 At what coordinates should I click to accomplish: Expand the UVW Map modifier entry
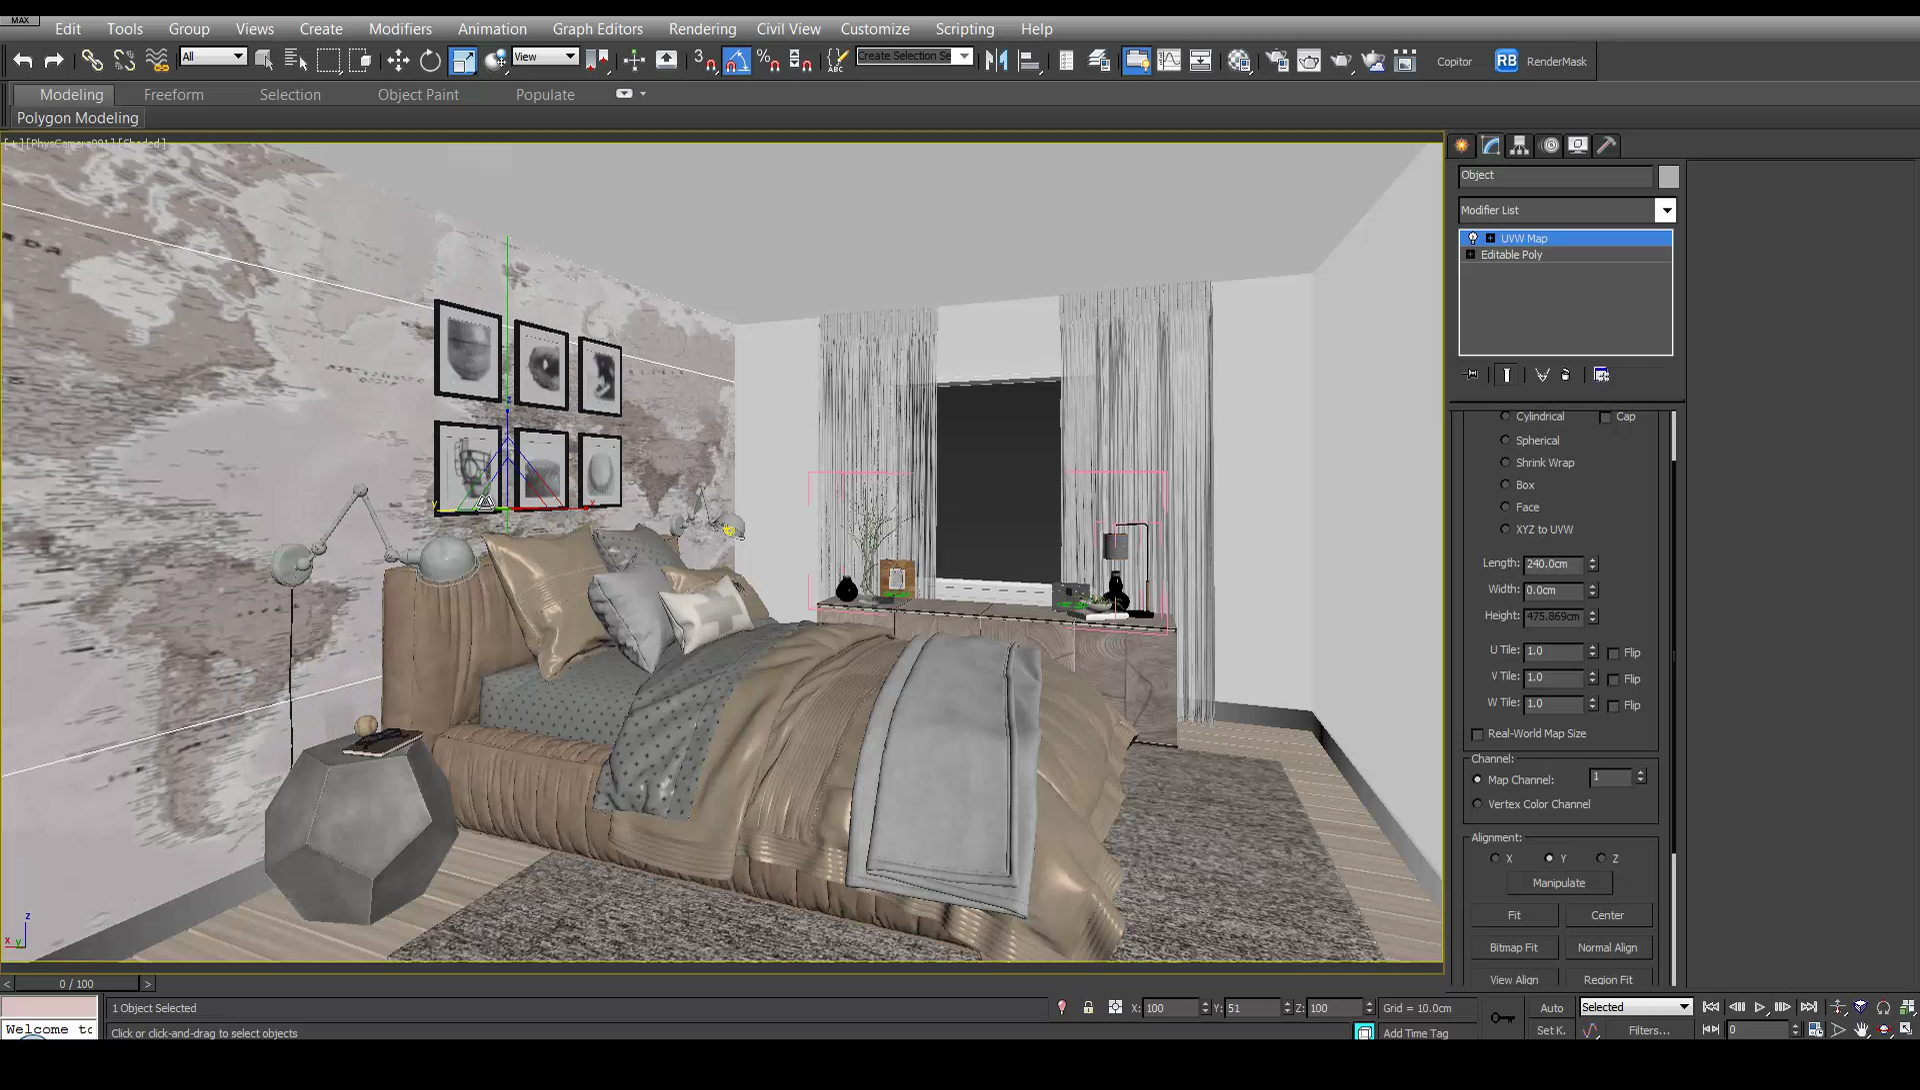pos(1490,238)
